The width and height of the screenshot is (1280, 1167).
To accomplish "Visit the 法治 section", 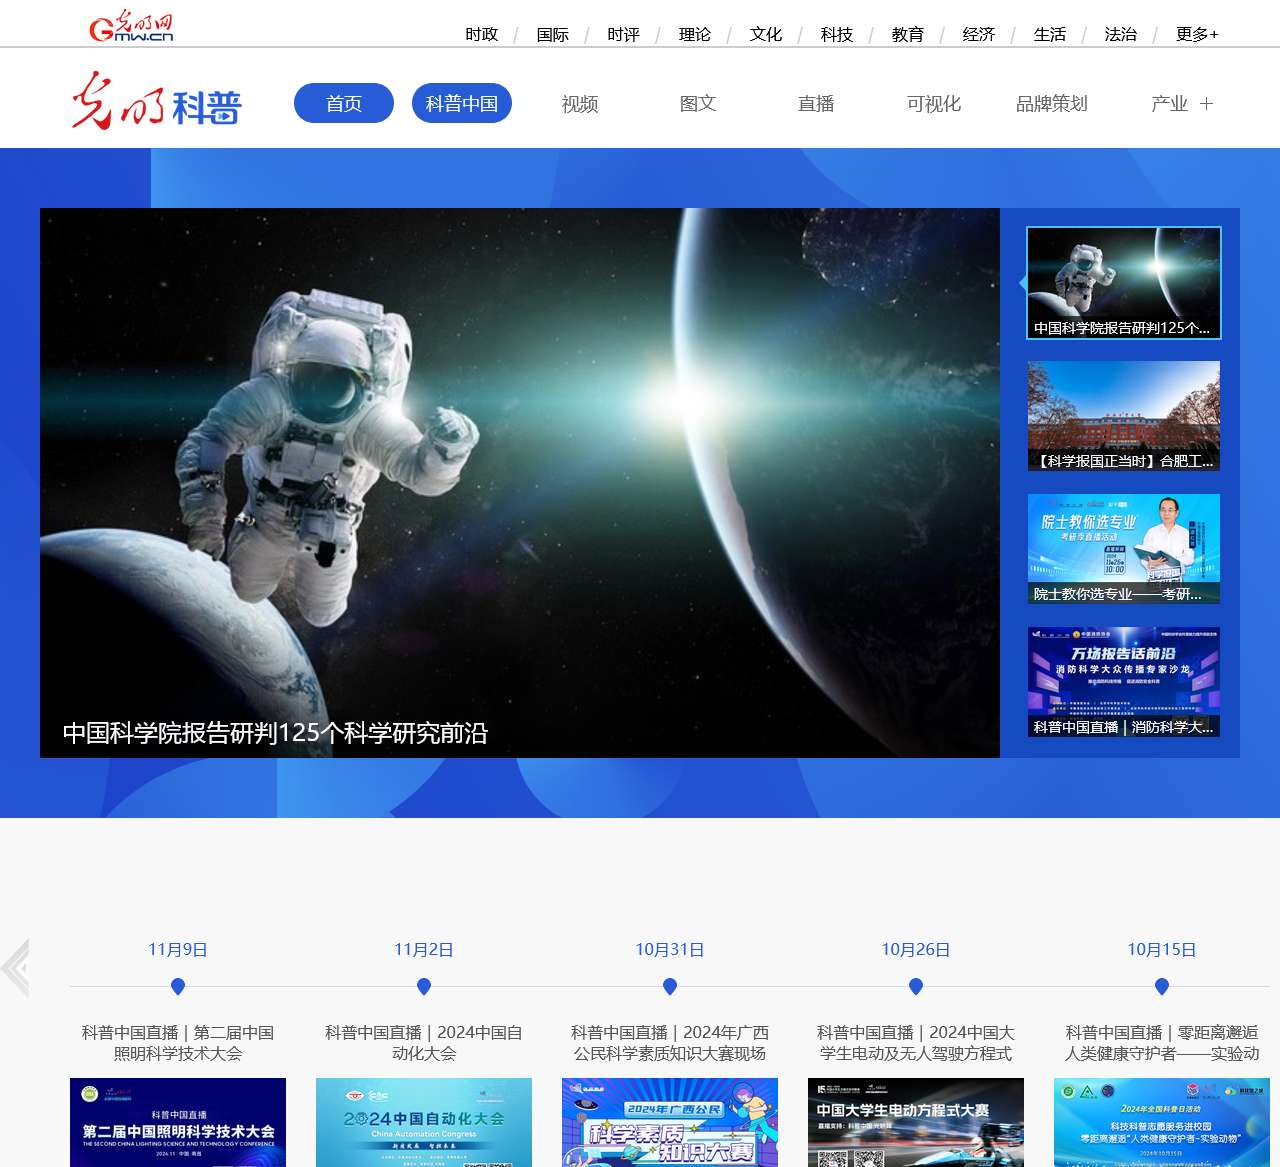I will tap(1120, 34).
